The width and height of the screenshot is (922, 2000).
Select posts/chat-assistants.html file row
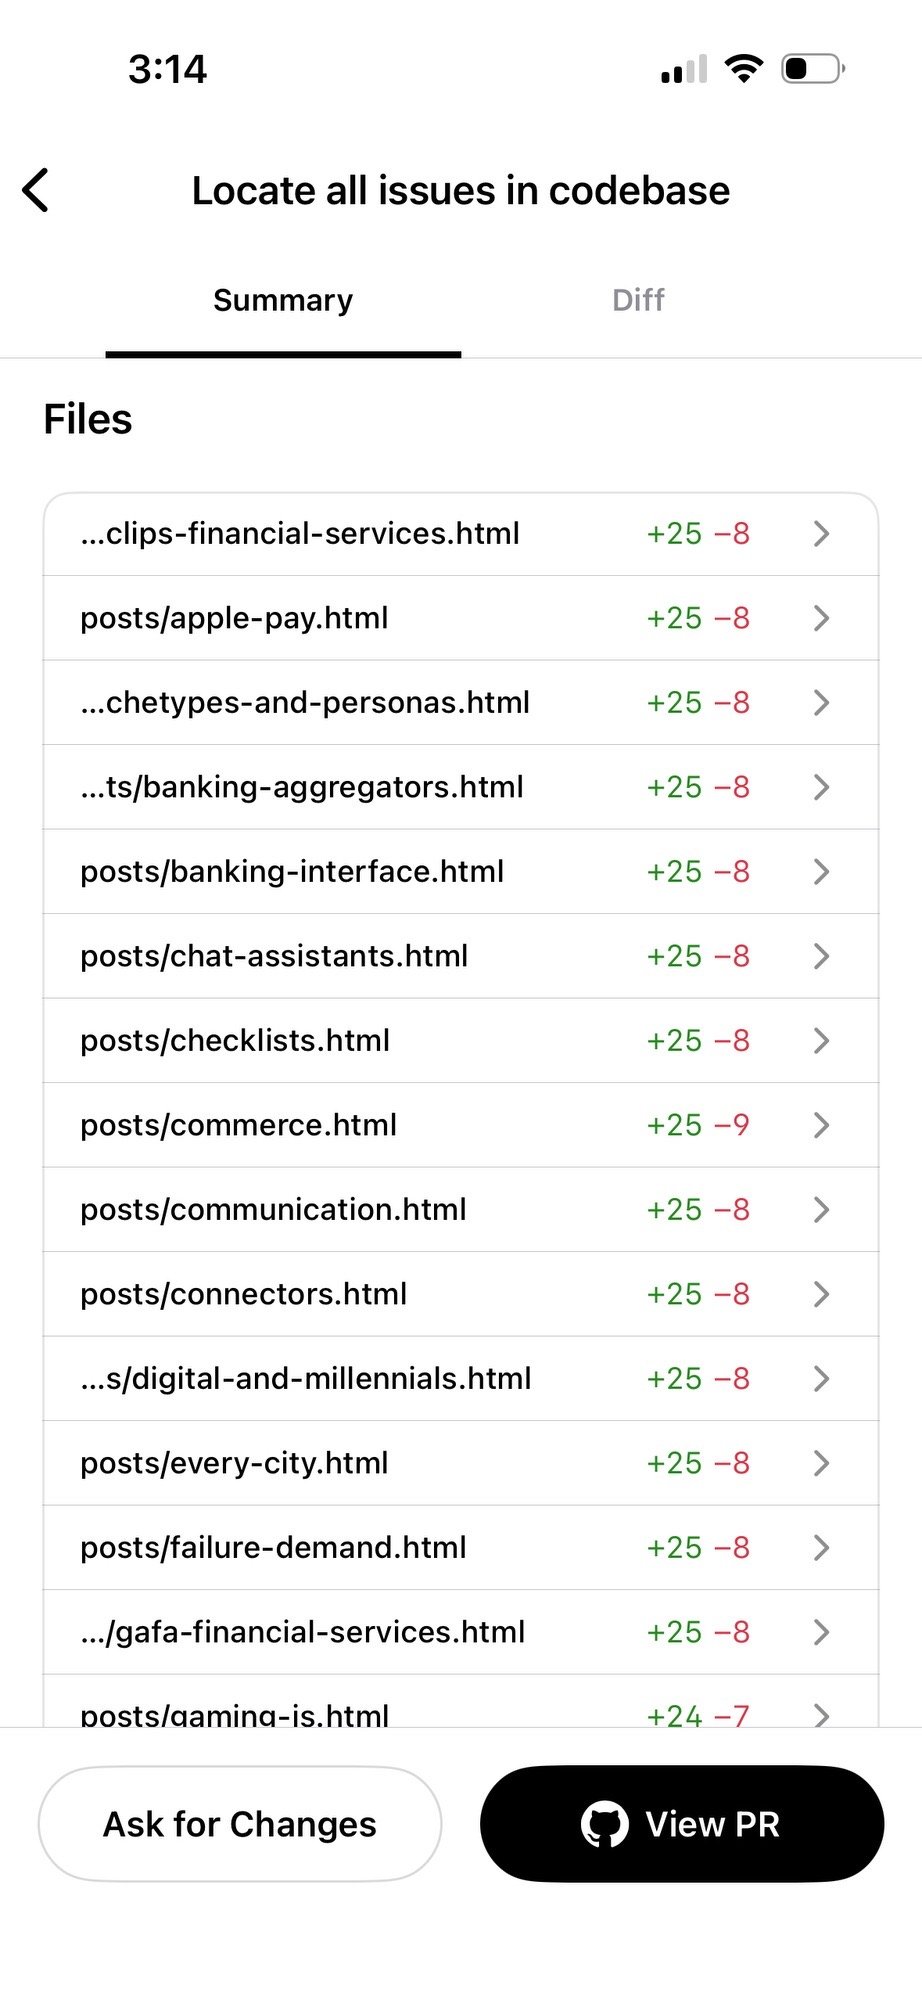(274, 956)
